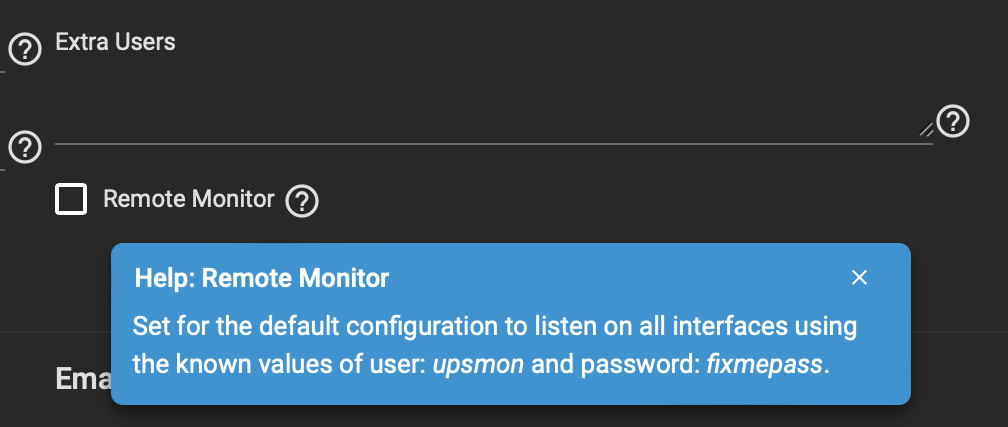The height and width of the screenshot is (427, 1008).
Task: Click help icon at right end of Extra Users field
Action: [x=953, y=122]
